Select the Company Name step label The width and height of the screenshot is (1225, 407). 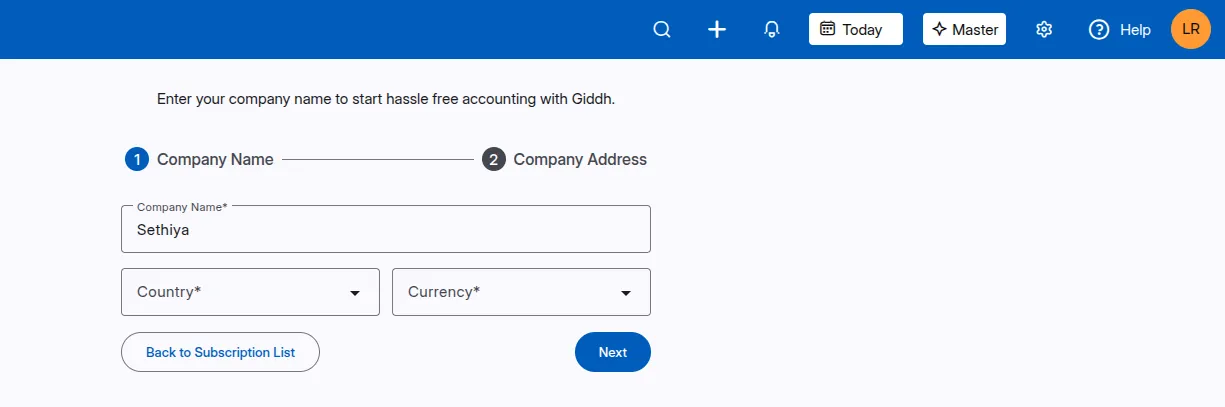(215, 159)
